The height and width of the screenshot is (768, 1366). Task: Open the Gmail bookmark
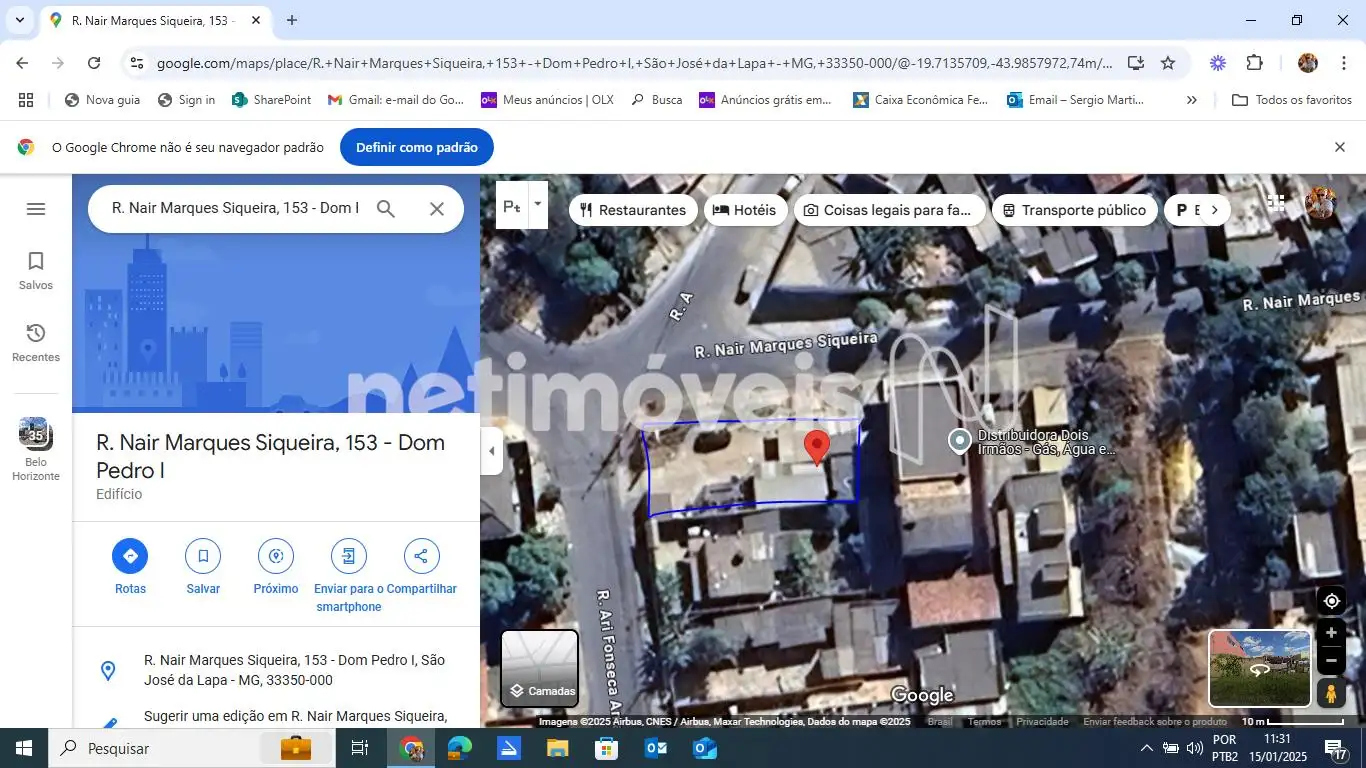396,100
